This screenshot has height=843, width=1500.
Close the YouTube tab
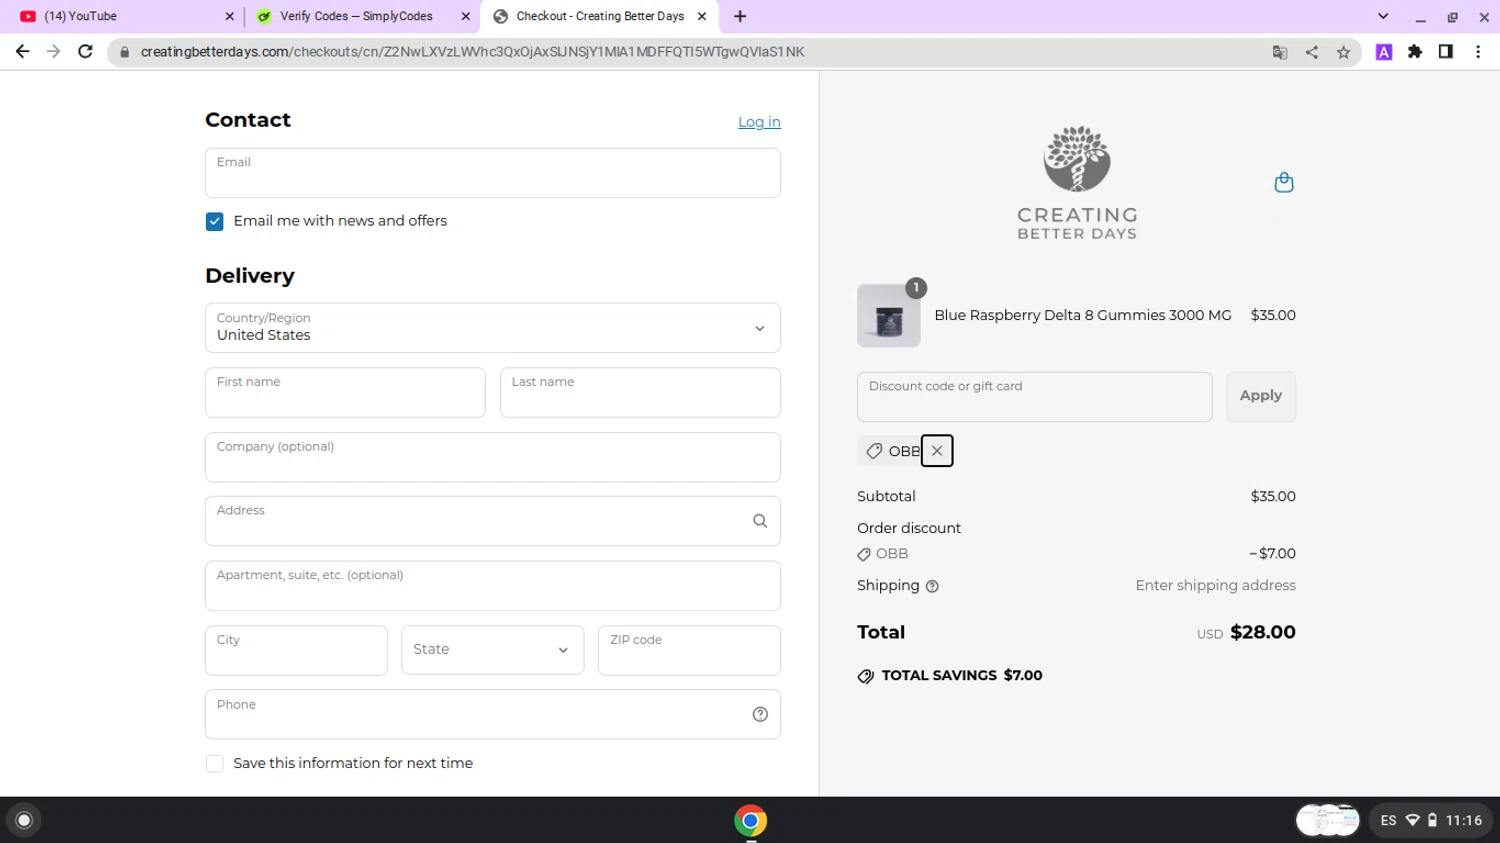pyautogui.click(x=229, y=16)
